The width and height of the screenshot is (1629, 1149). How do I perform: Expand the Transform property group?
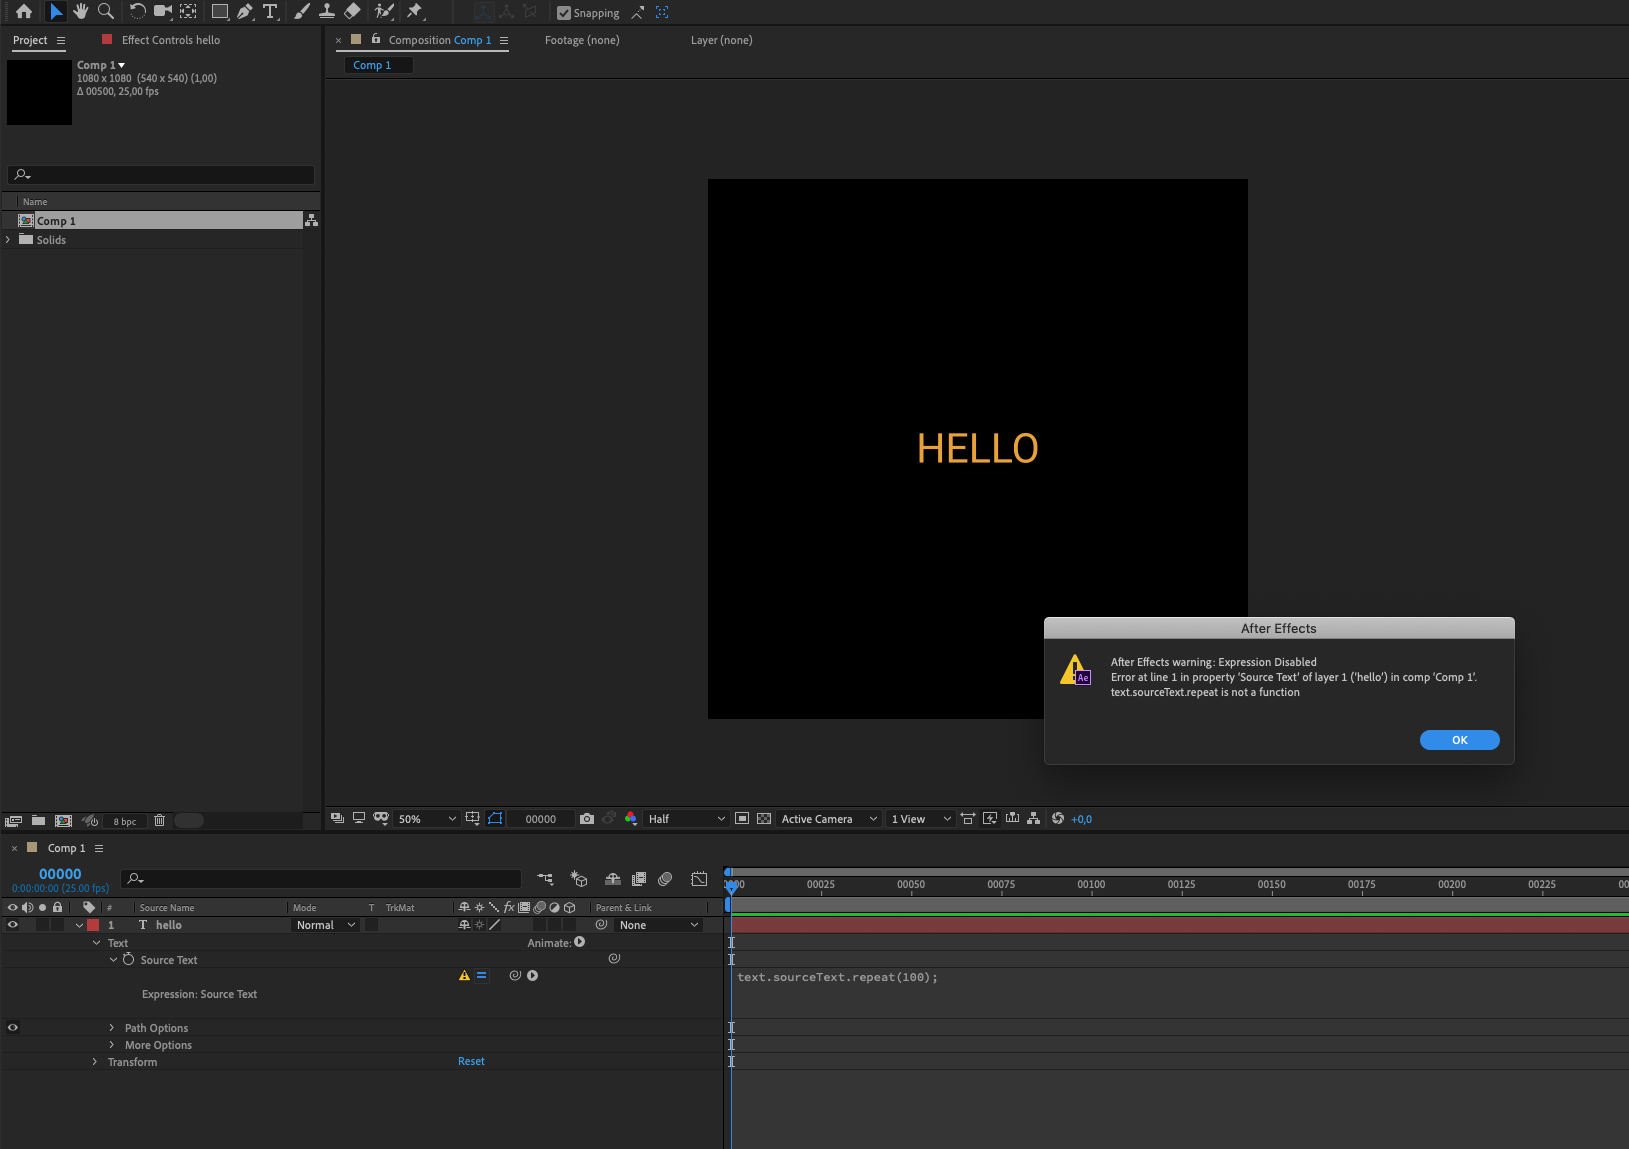tap(95, 1062)
